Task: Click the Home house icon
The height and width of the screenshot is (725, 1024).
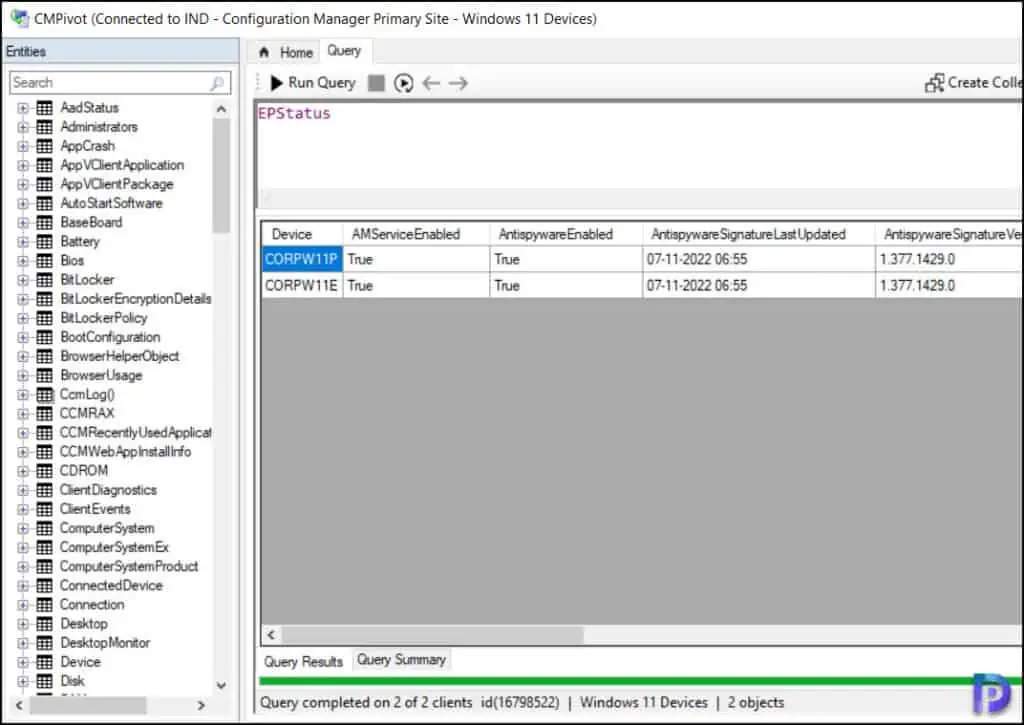Action: tap(264, 52)
